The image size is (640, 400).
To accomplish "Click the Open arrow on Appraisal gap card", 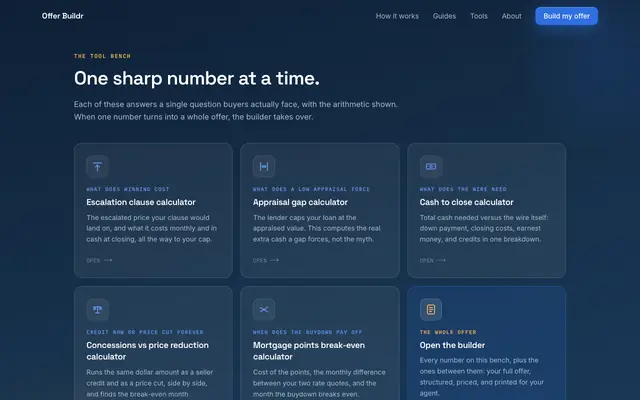I will click(x=275, y=260).
